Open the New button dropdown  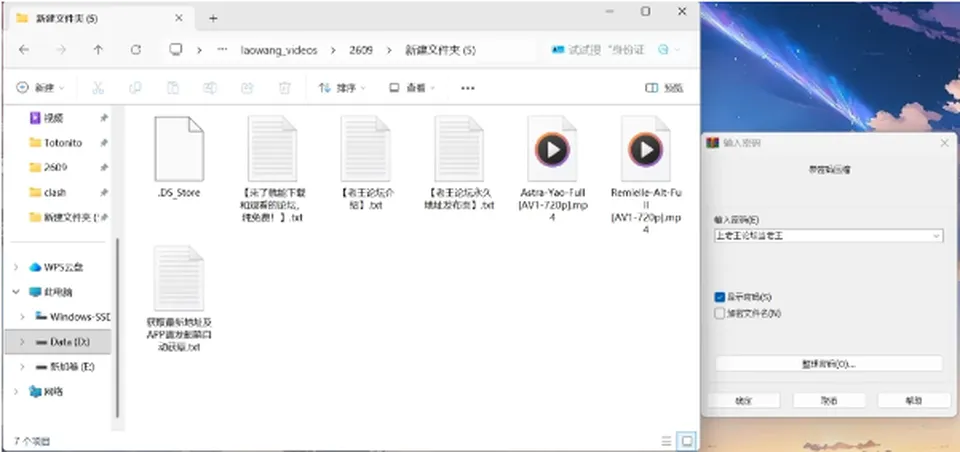point(40,88)
